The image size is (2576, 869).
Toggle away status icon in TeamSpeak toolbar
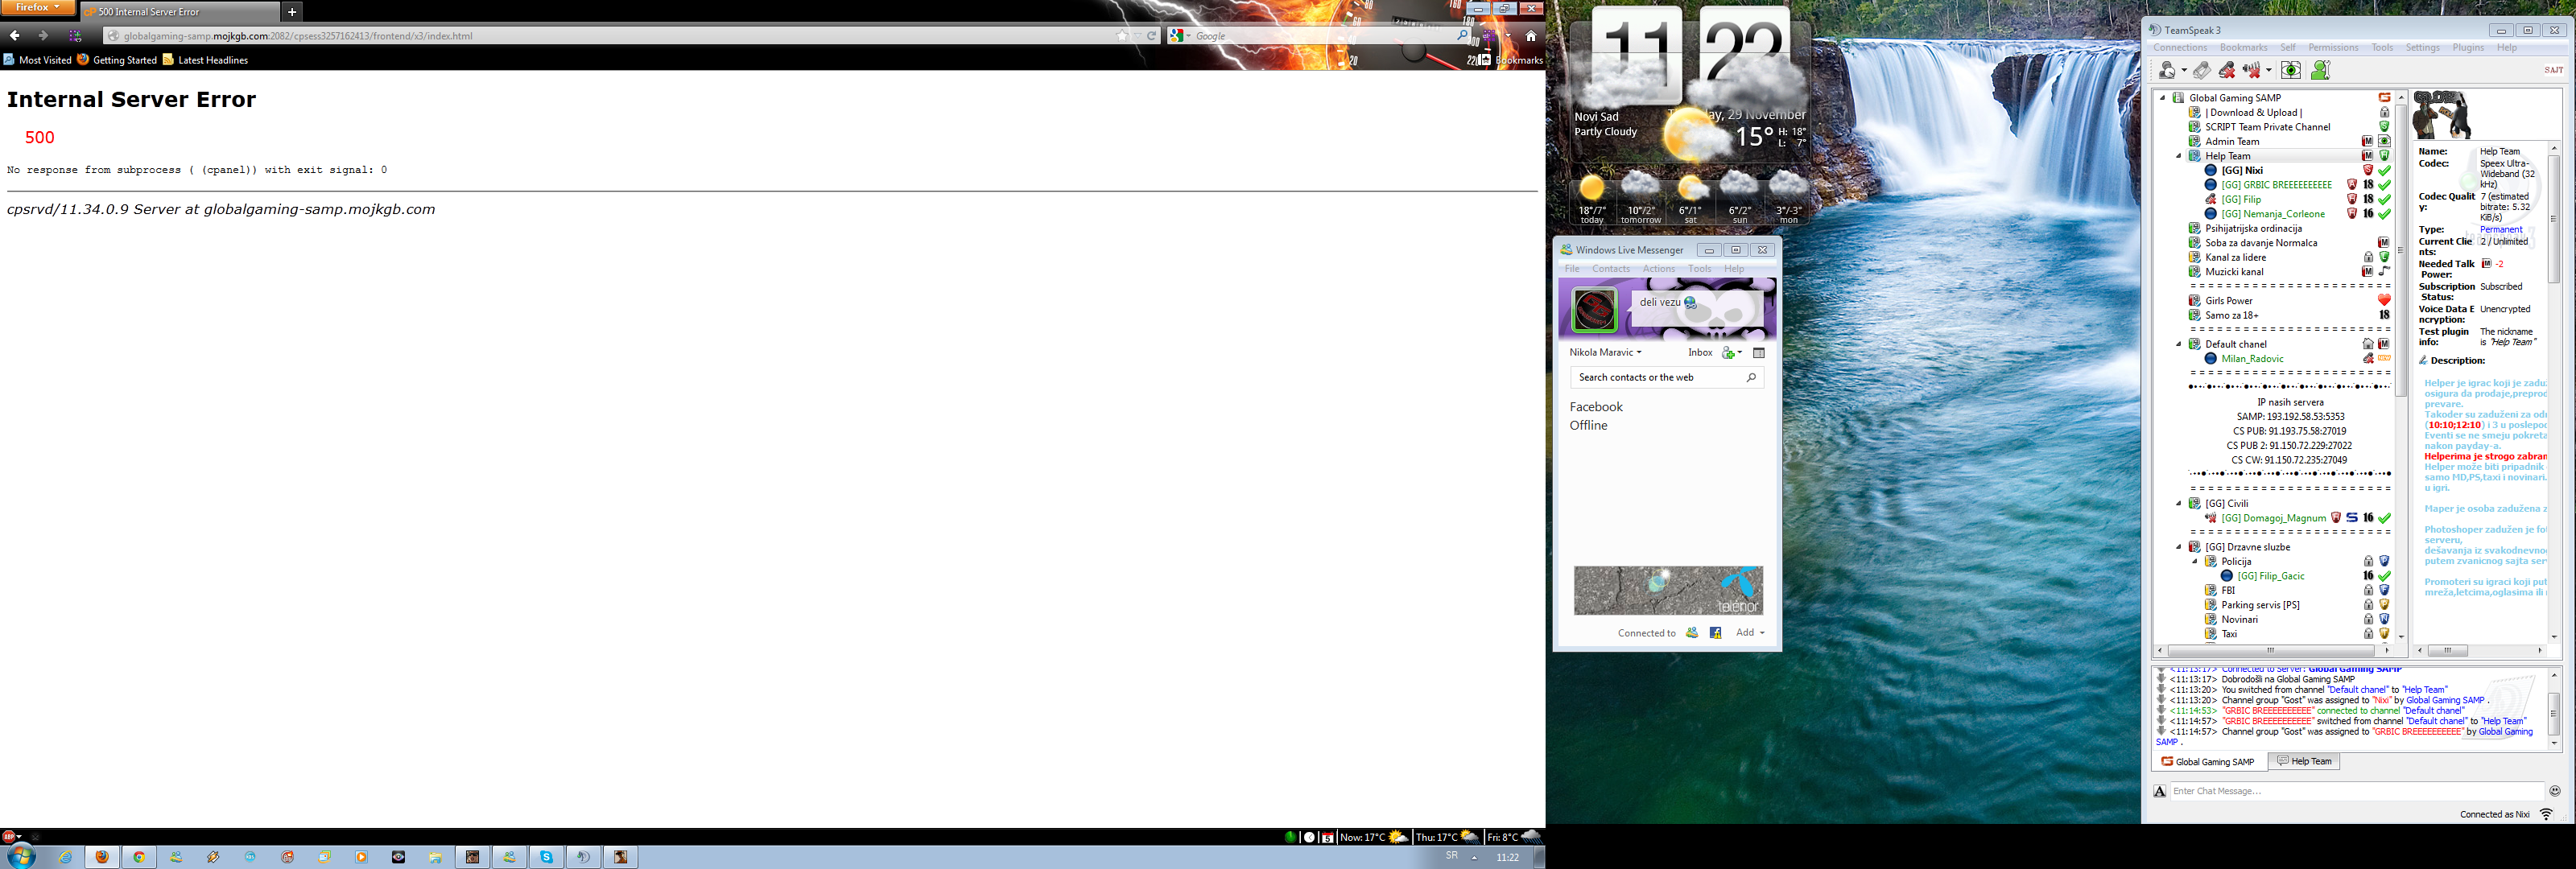click(2167, 70)
